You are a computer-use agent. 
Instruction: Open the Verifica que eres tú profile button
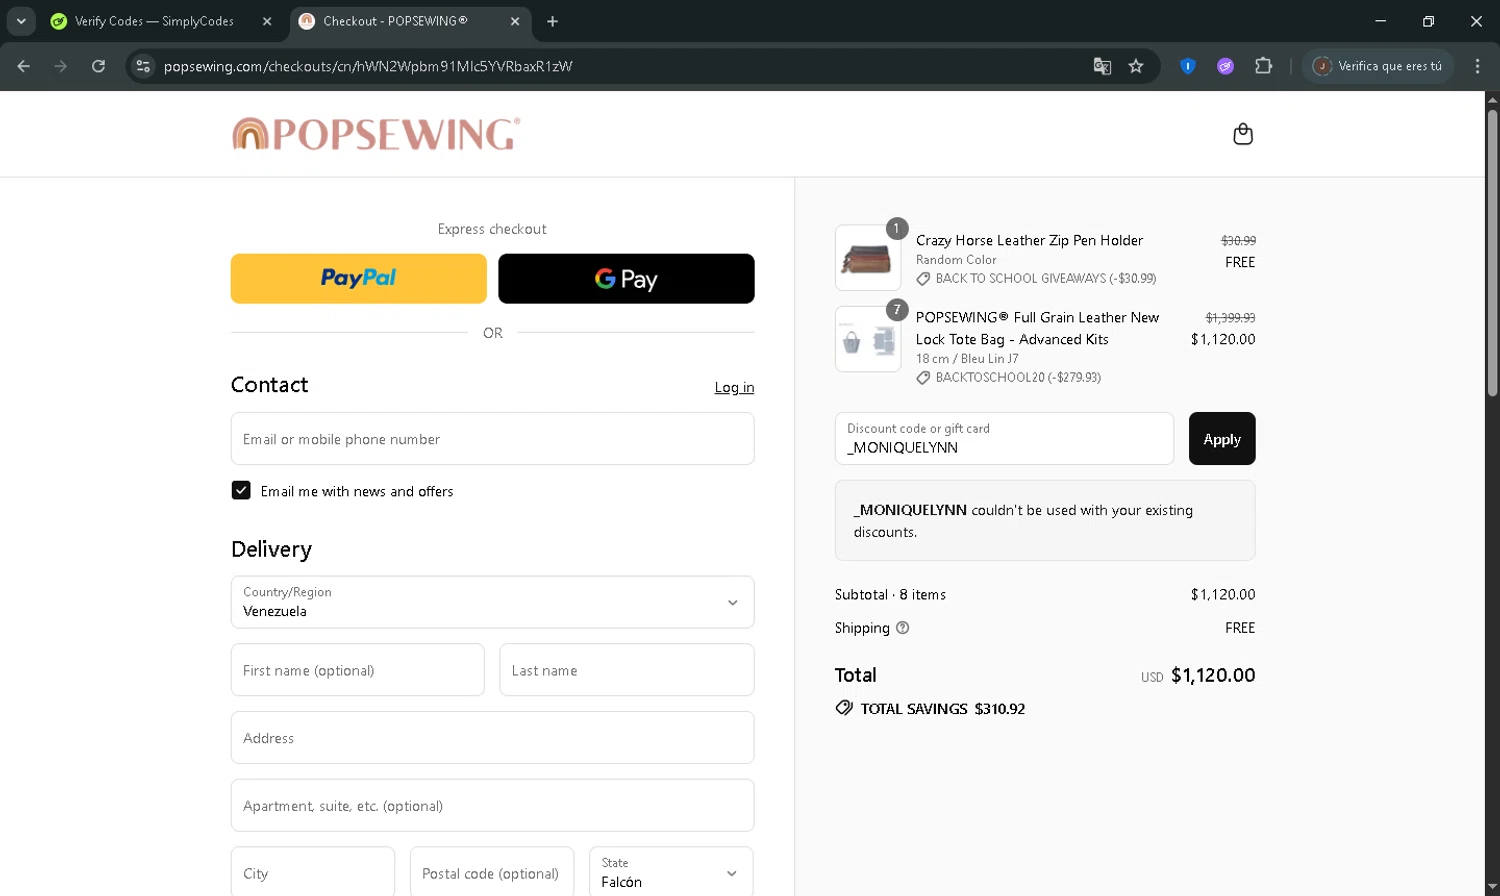pos(1378,66)
